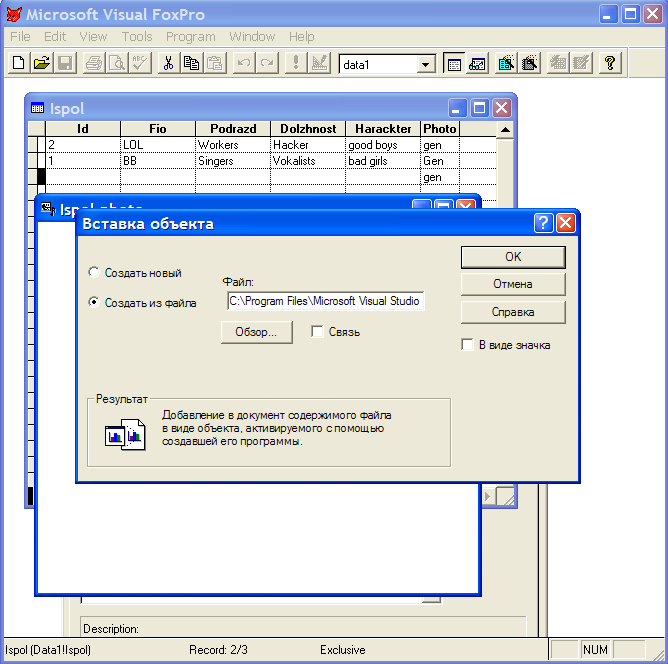The height and width of the screenshot is (664, 668).
Task: Click the 'Отмена' cancel button
Action: coord(513,284)
